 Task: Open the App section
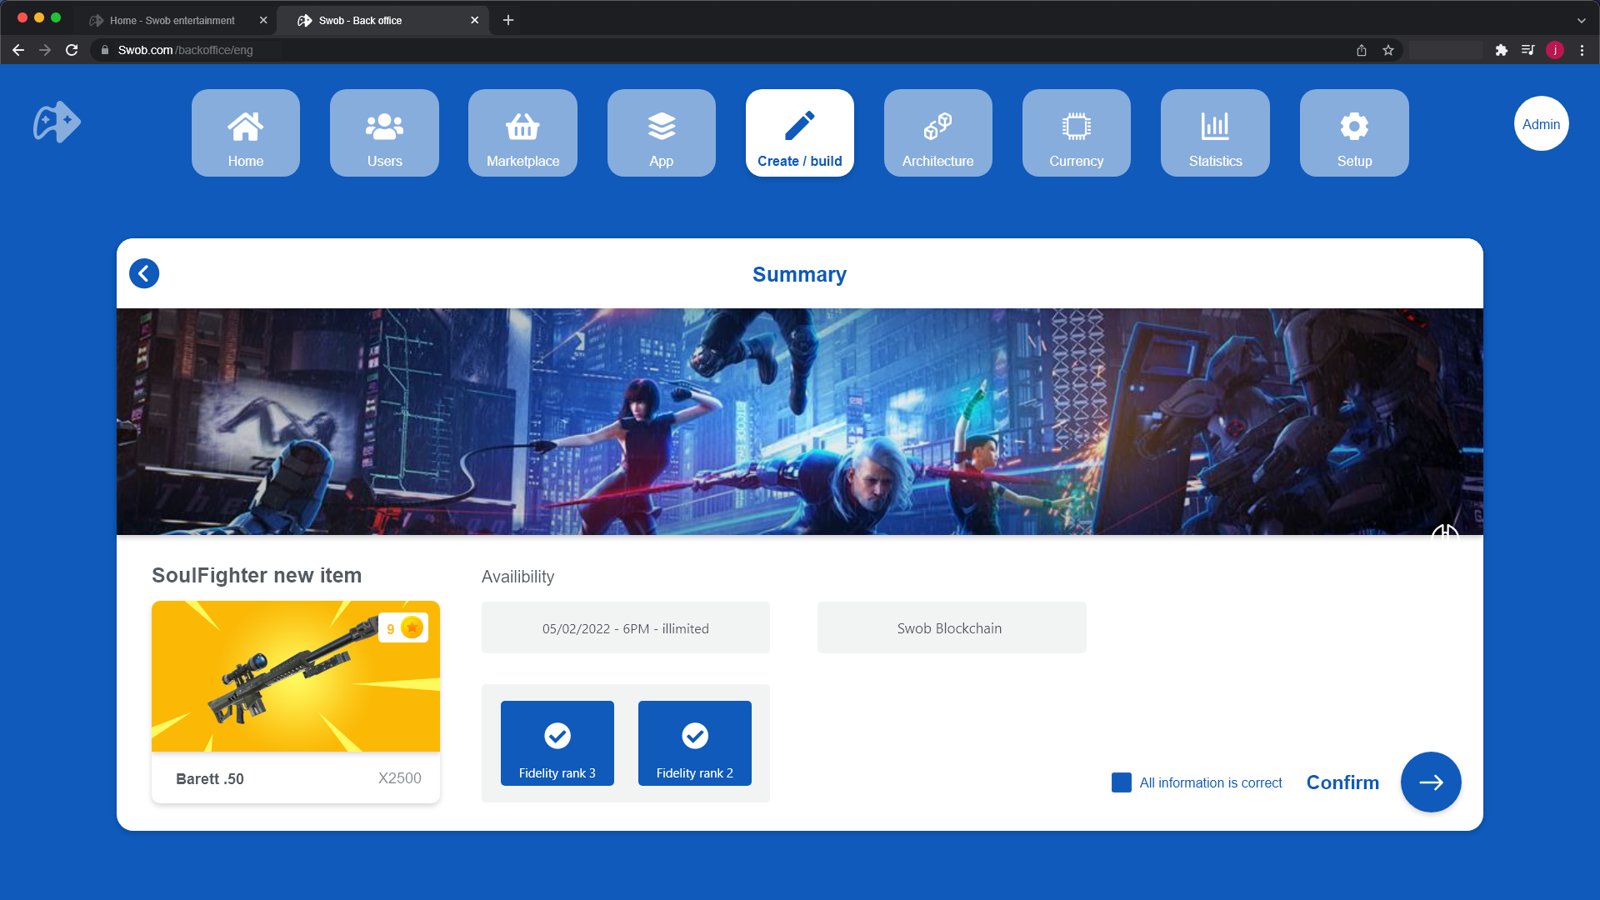coord(661,133)
